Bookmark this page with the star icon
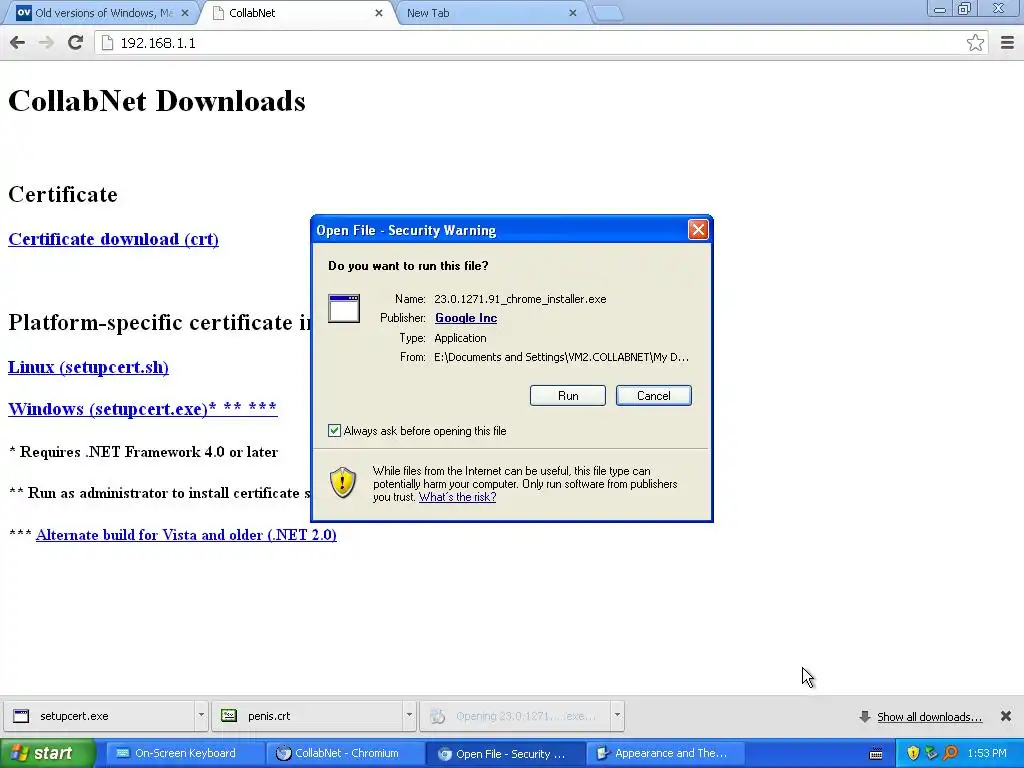This screenshot has width=1024, height=768. pyautogui.click(x=975, y=42)
